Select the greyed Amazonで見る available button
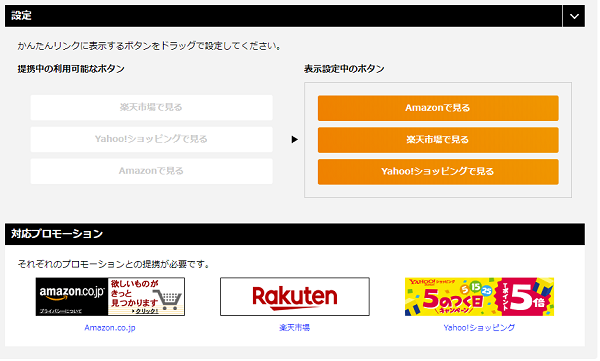Viewport: 600px width, 361px height. [152, 172]
